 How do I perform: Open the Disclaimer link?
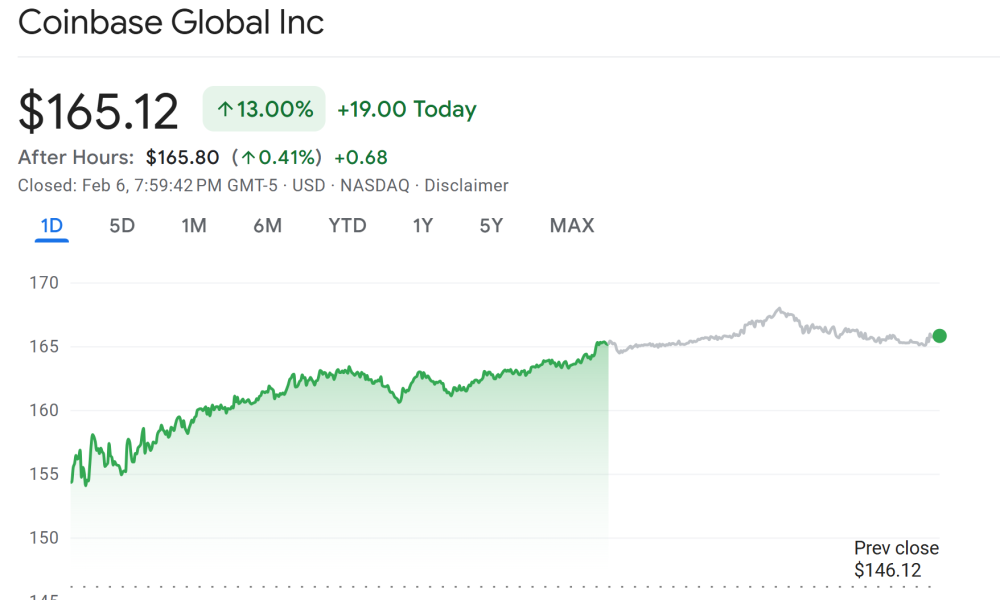point(466,186)
